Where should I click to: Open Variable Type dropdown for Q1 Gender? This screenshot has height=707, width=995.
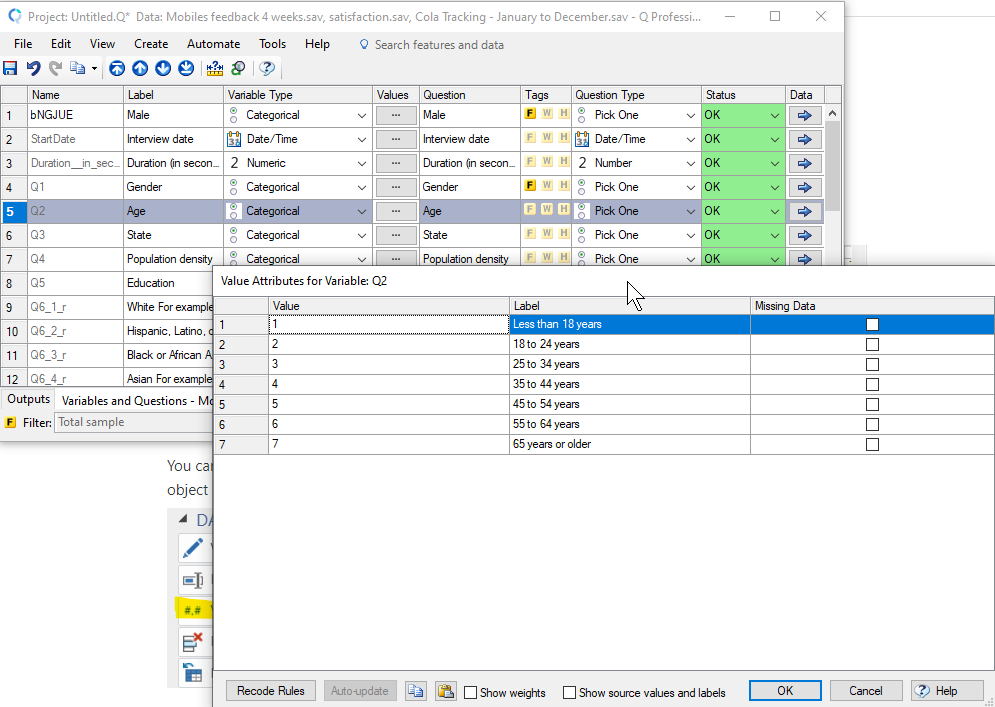[361, 187]
